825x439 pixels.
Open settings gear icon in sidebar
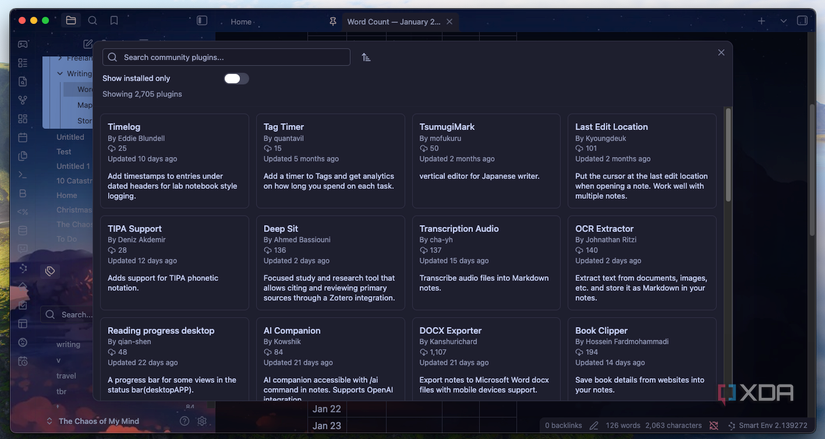[202, 421]
